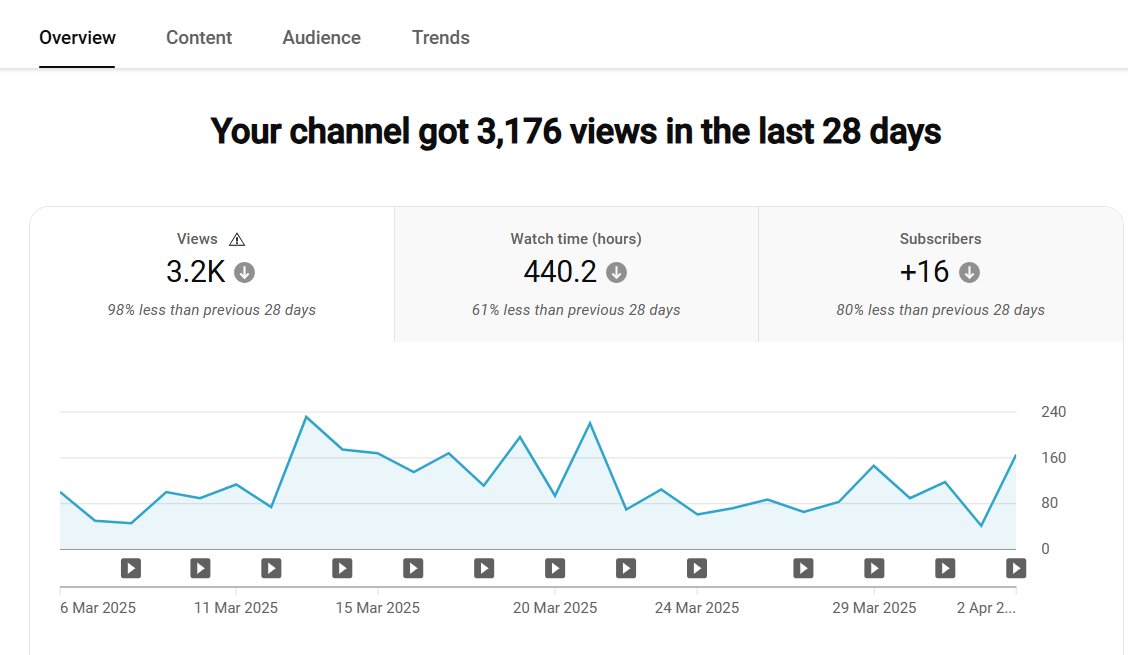
Task: Click the 240 y-axis label
Action: click(x=1053, y=412)
